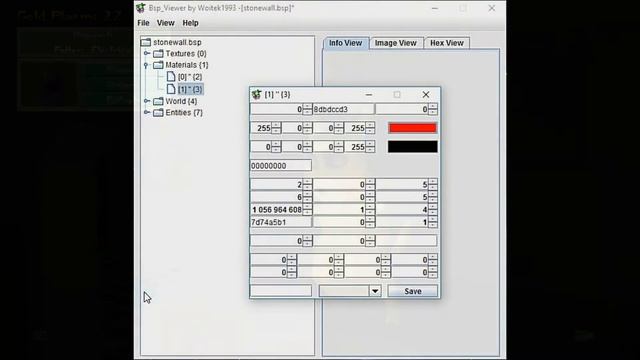Select the Entities (7) label
Screen dimensions: 640x360
click(184, 112)
